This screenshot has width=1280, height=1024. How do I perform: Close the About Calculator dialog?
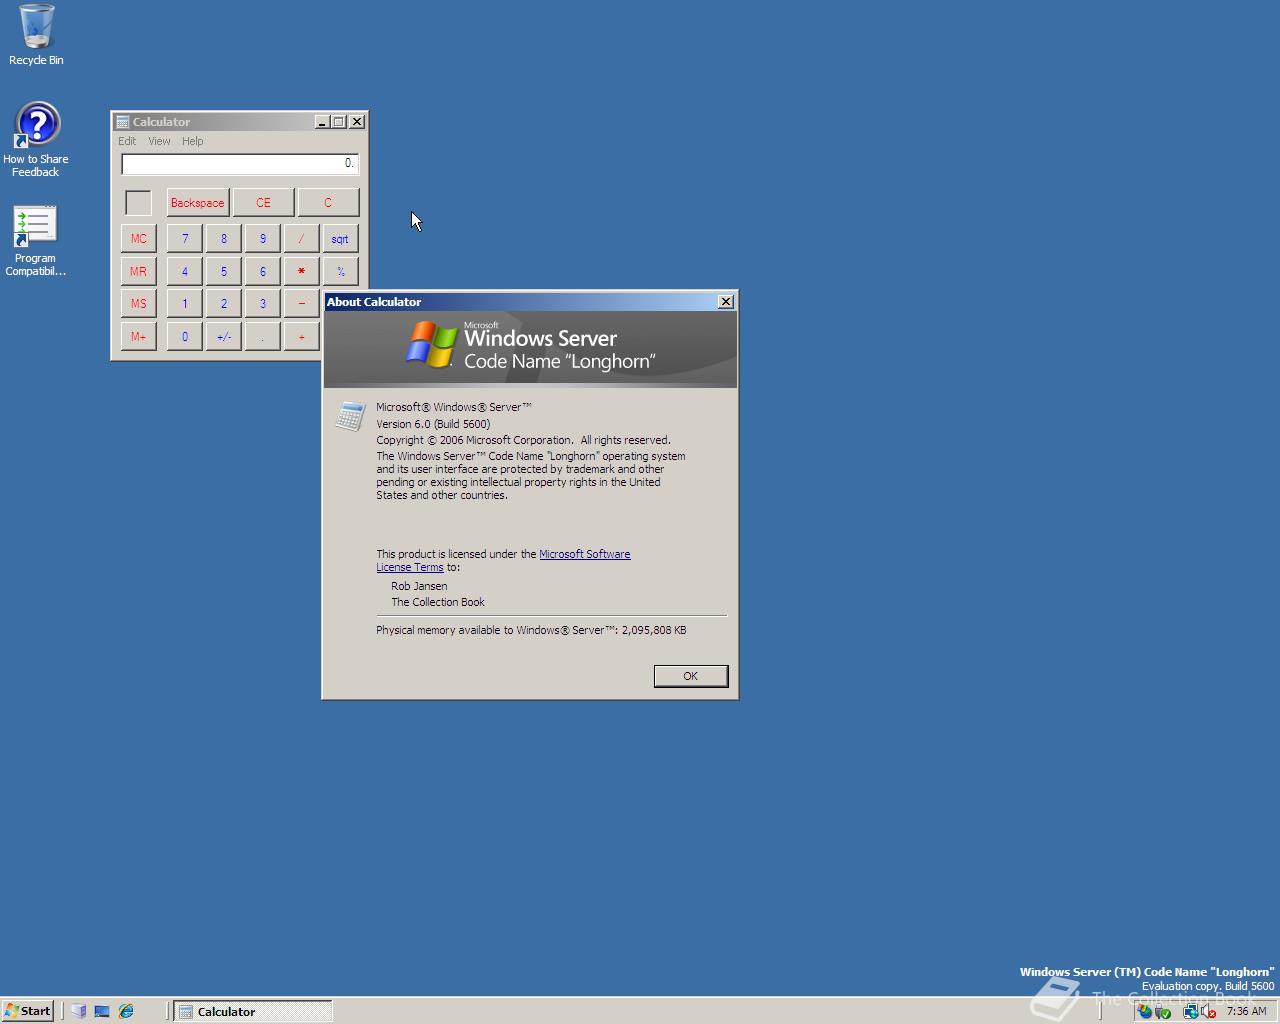tap(726, 301)
